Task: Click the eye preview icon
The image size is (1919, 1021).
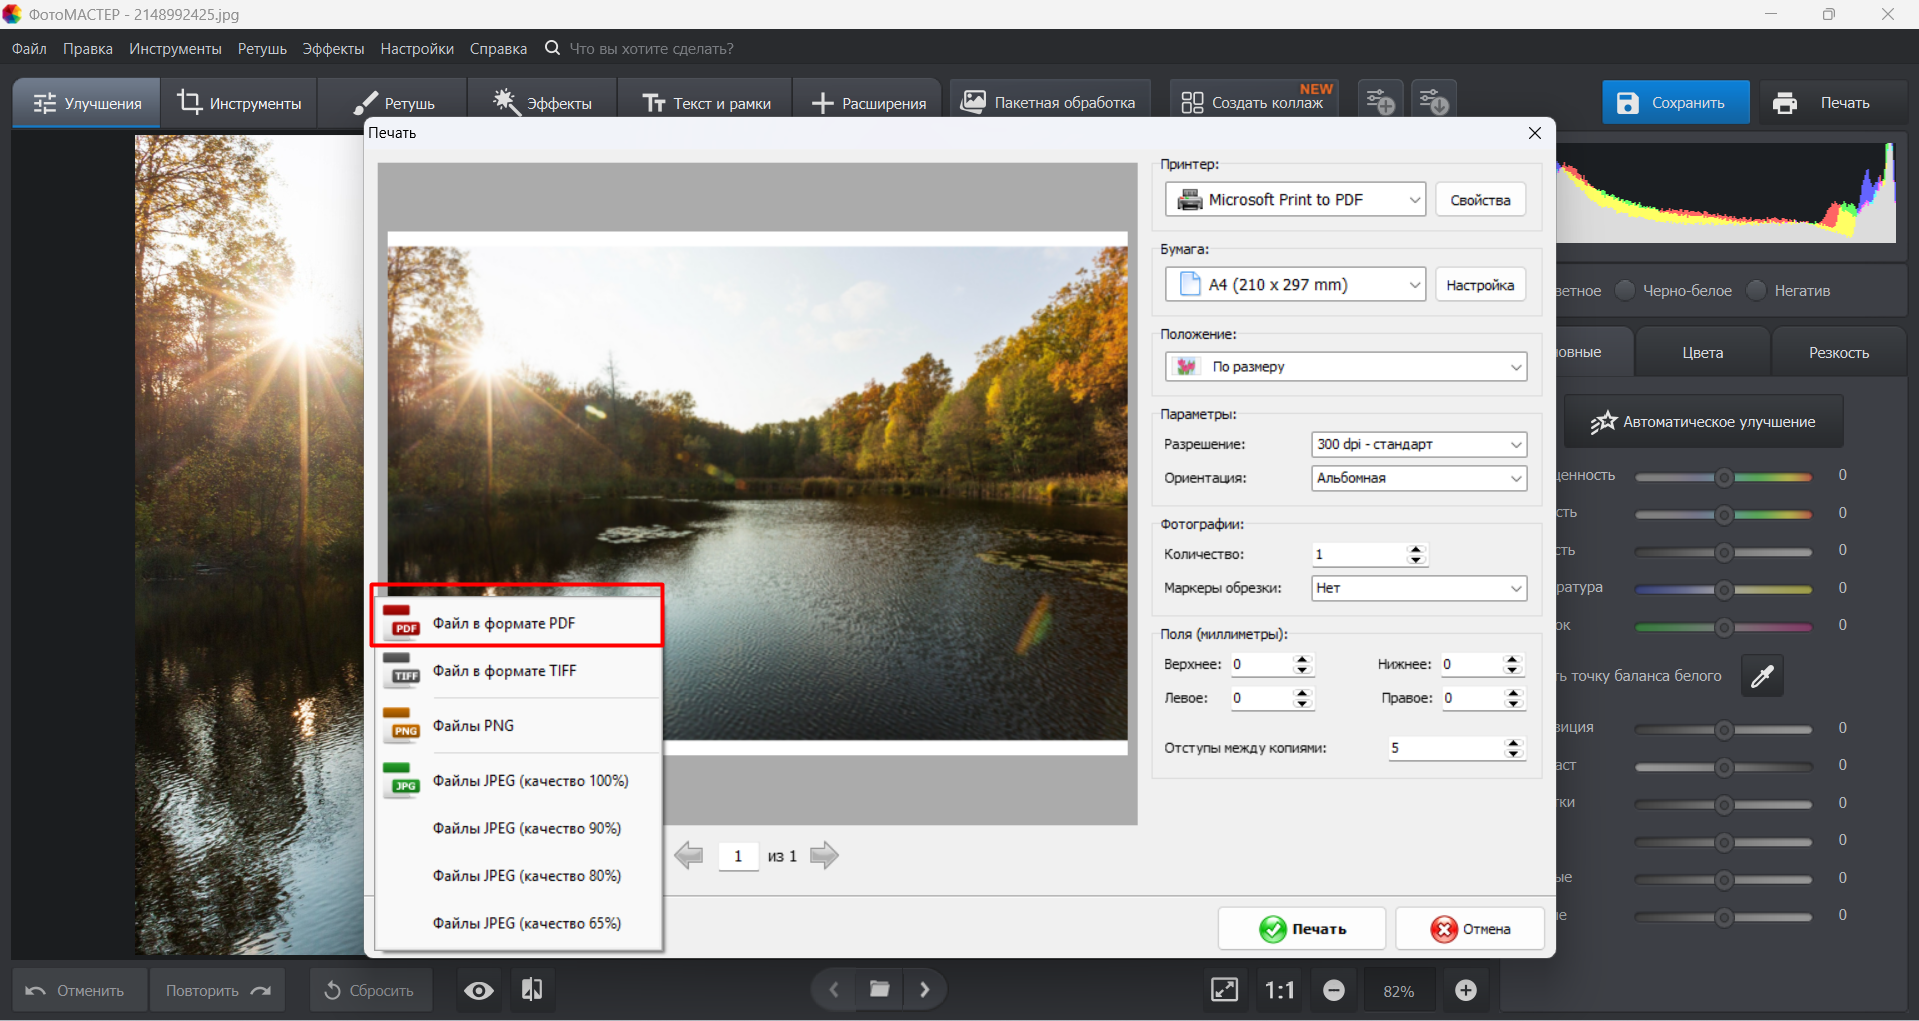Action: click(478, 990)
